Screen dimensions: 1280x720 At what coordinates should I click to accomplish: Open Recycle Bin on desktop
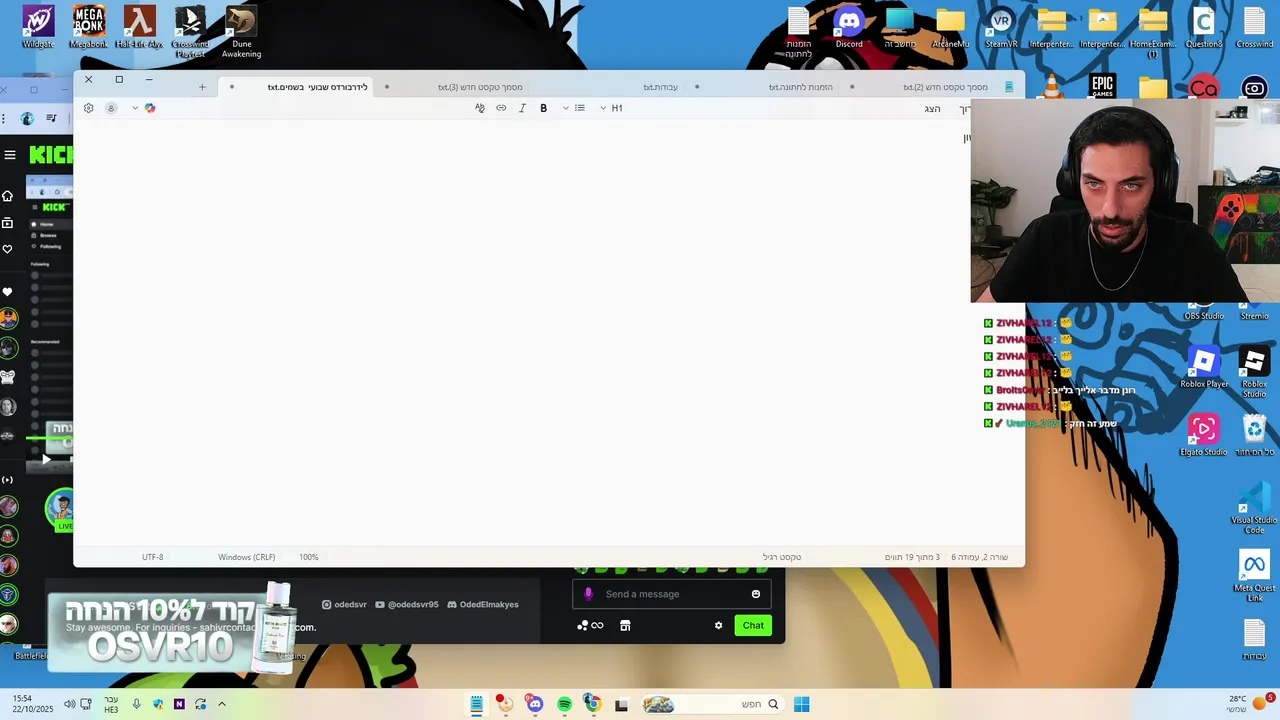(x=1254, y=435)
